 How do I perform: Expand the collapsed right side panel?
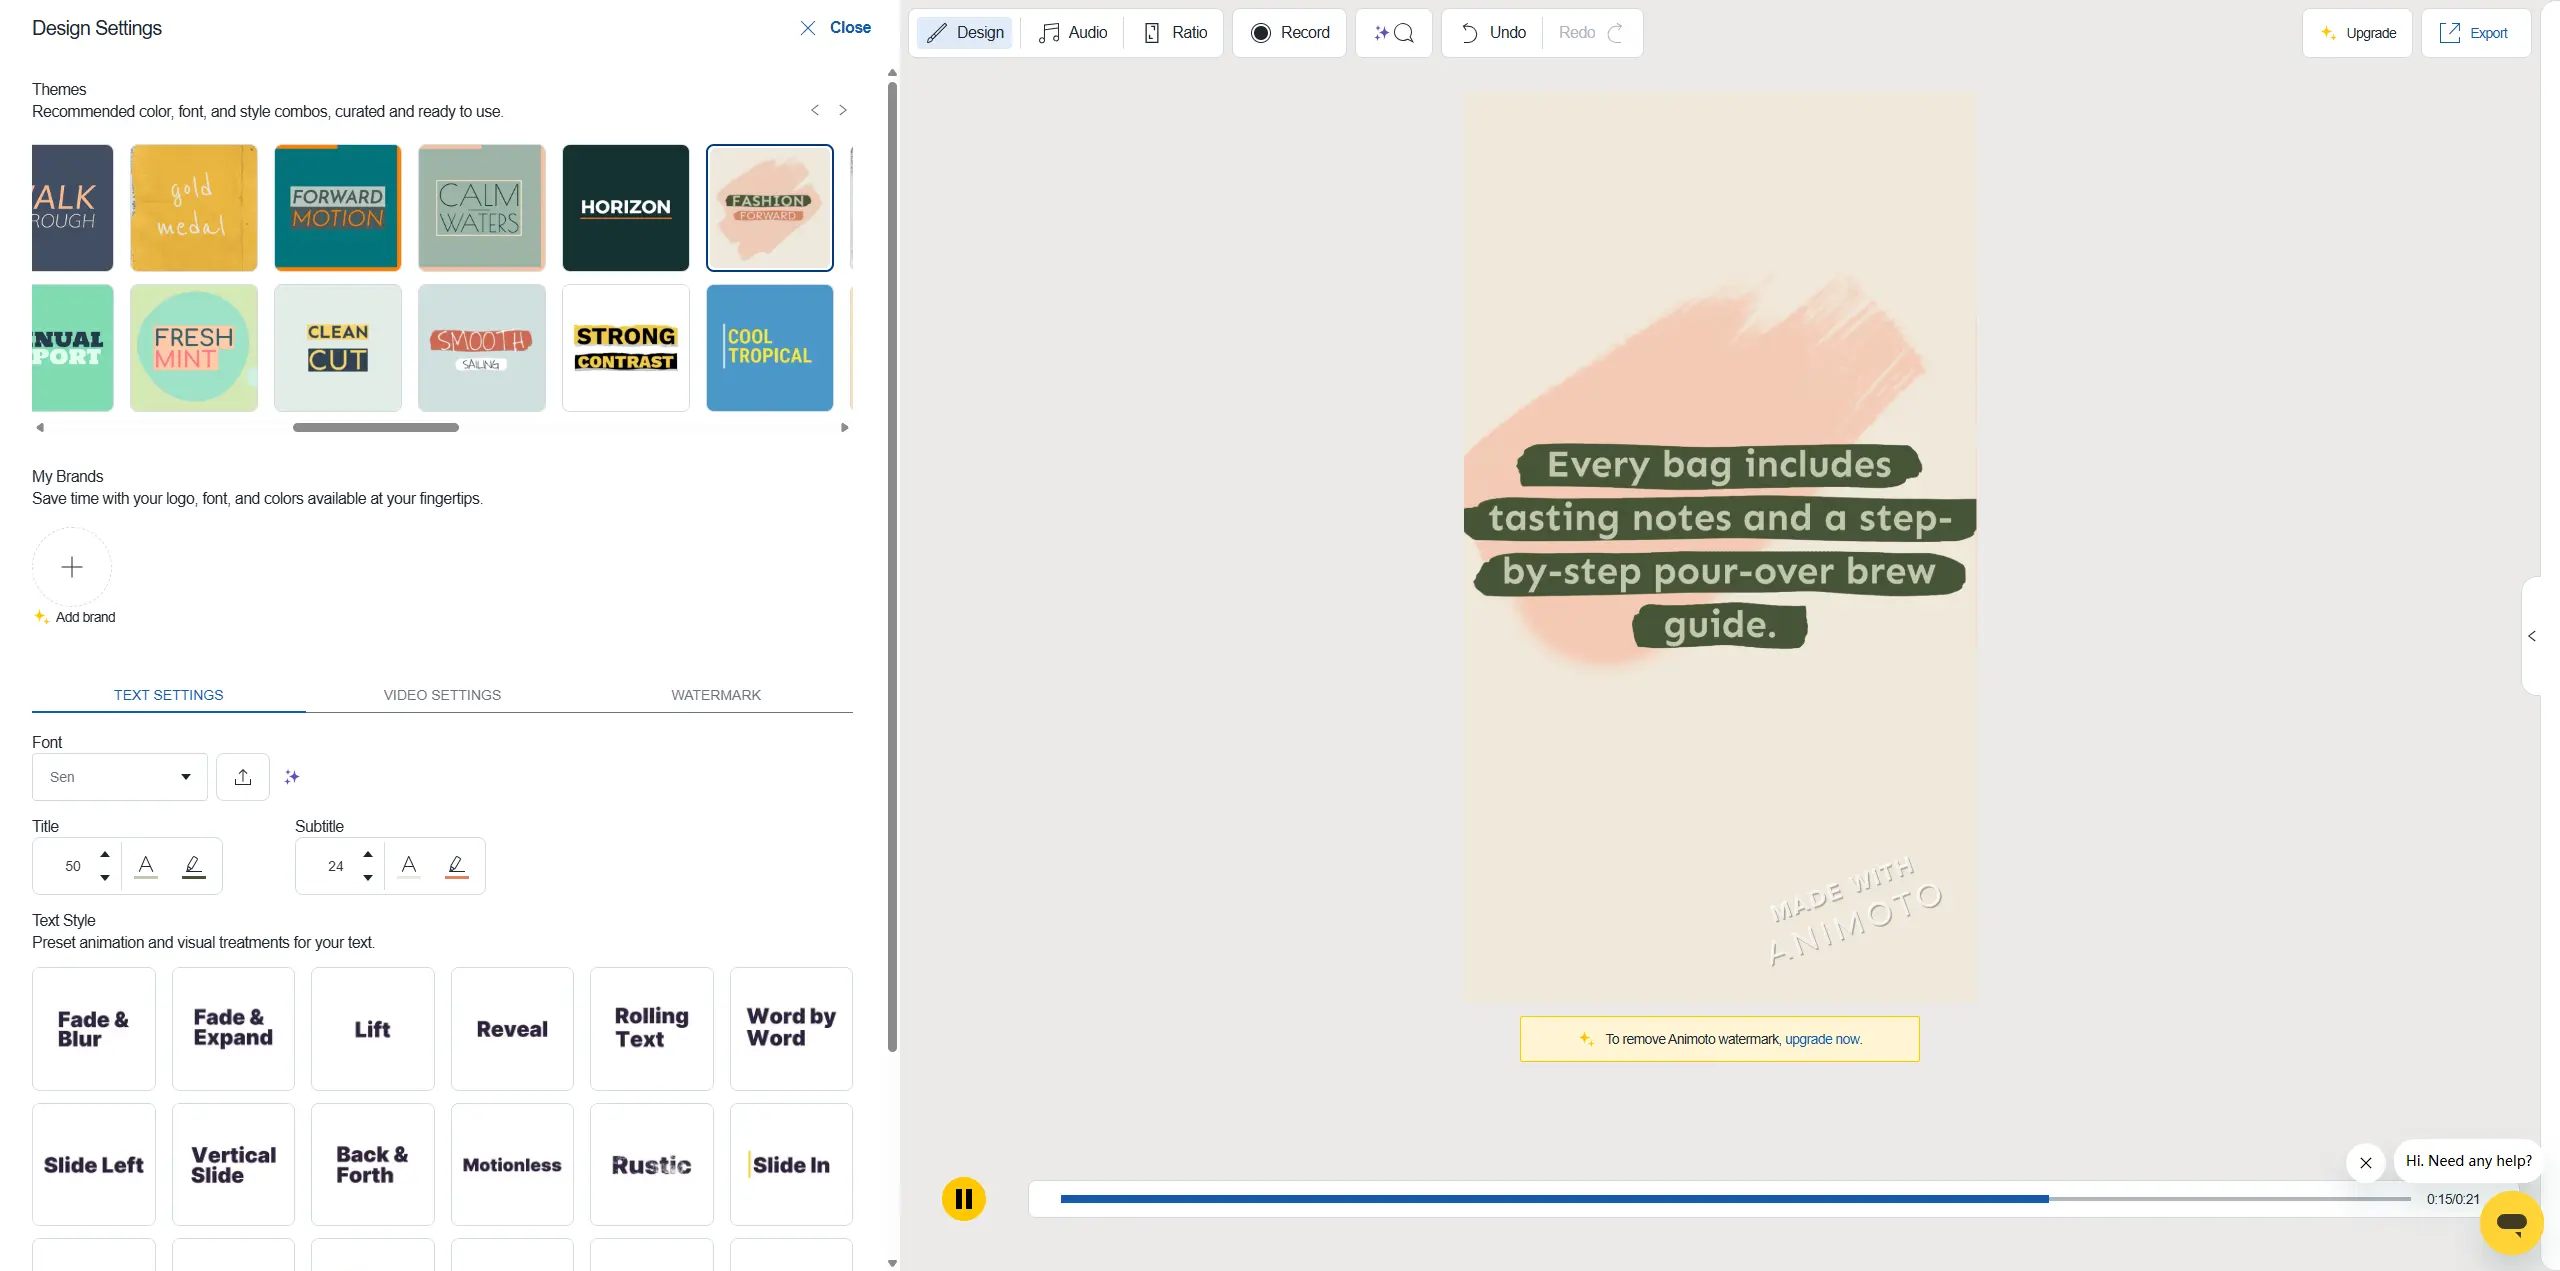[2532, 636]
